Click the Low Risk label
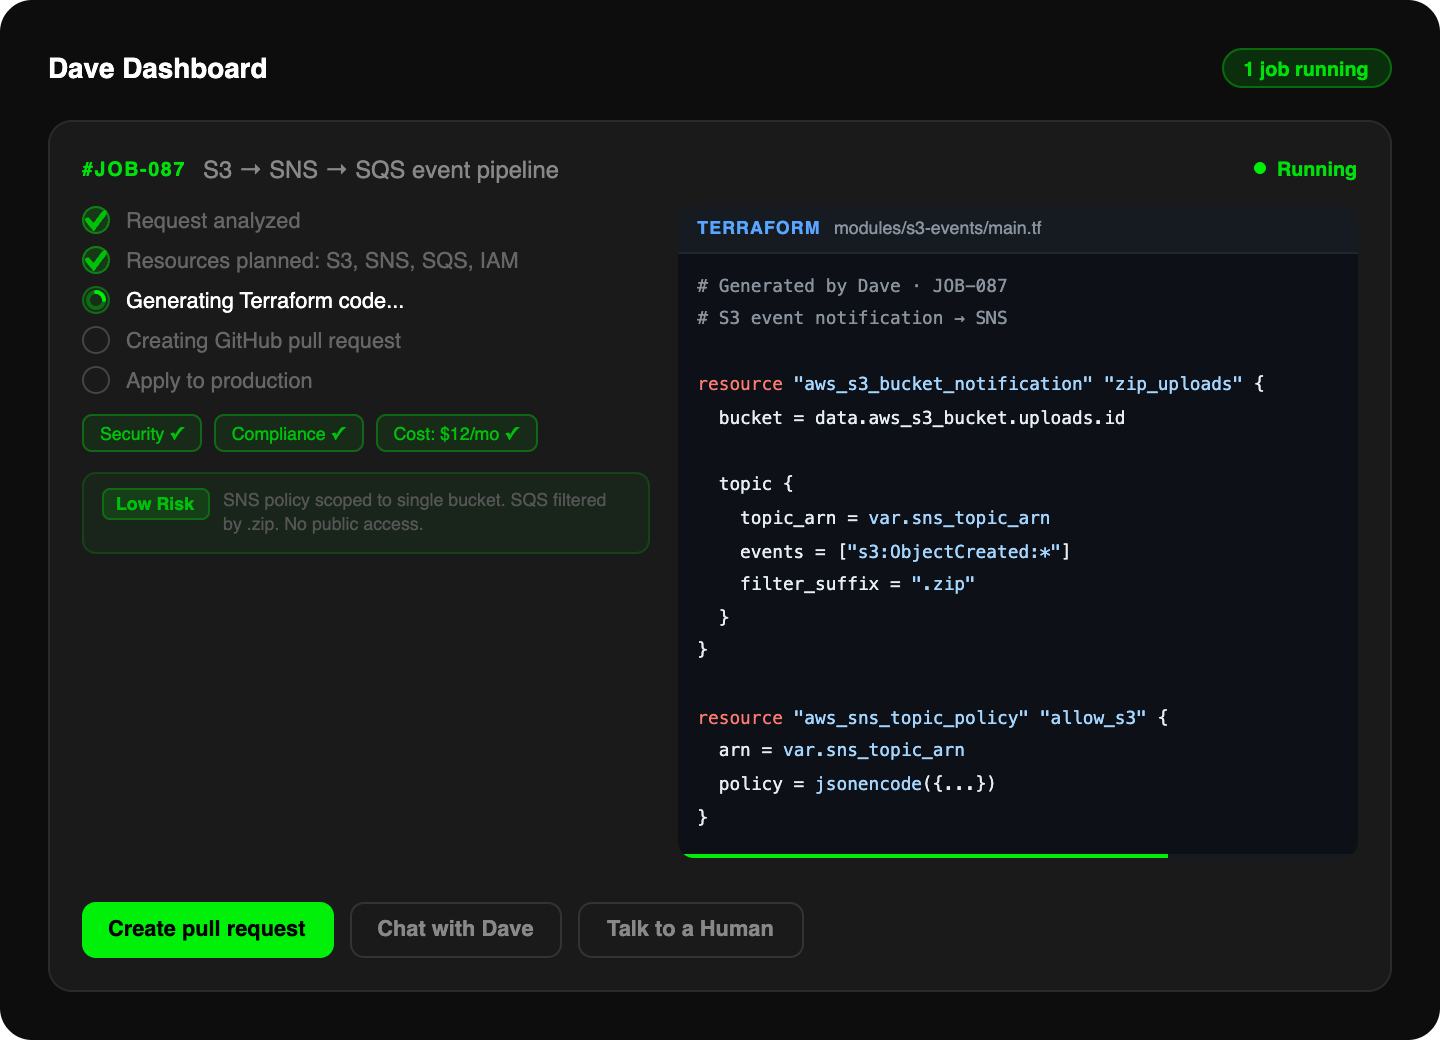Viewport: 1440px width, 1040px height. click(x=155, y=504)
